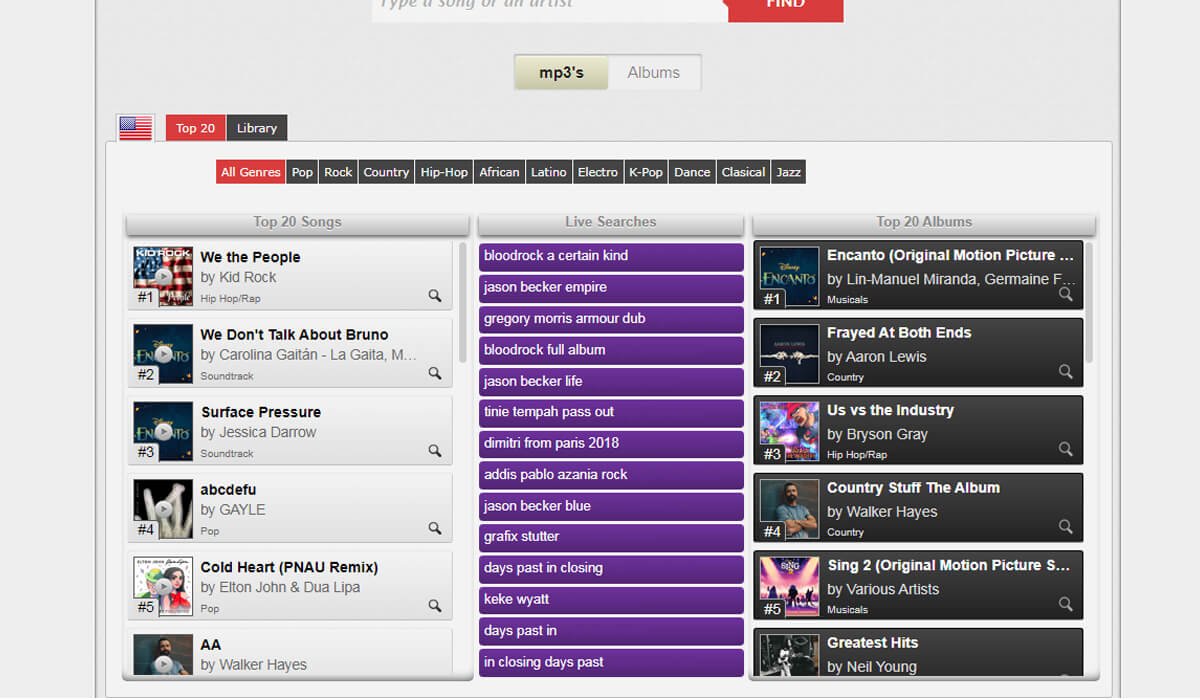This screenshot has width=1200, height=700.
Task: Select the K-Pop genre
Action: point(645,171)
